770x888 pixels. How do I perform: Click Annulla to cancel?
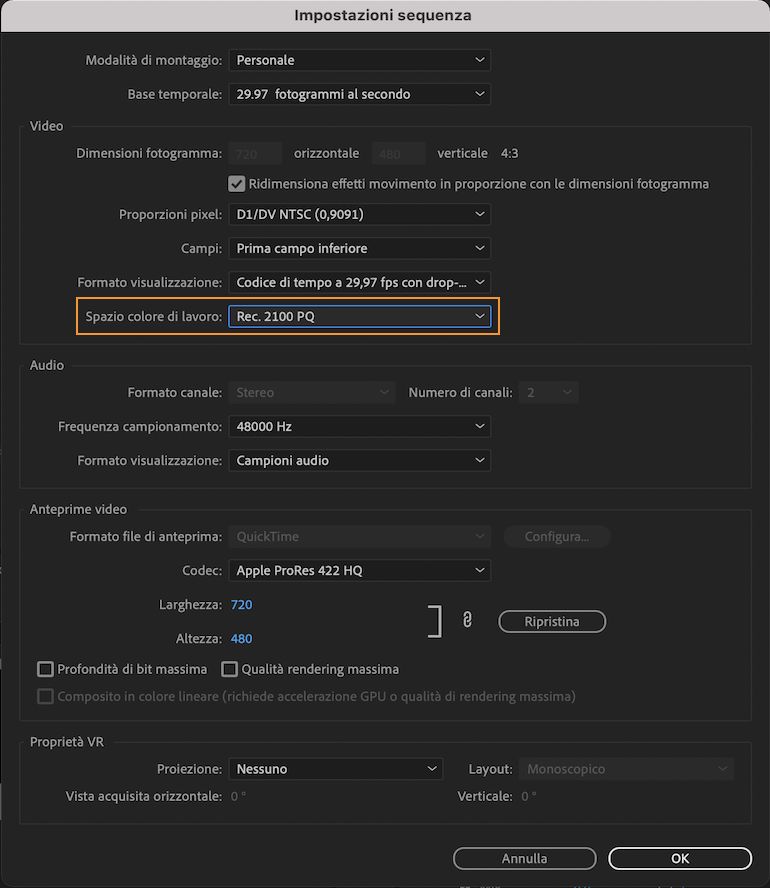[x=524, y=858]
